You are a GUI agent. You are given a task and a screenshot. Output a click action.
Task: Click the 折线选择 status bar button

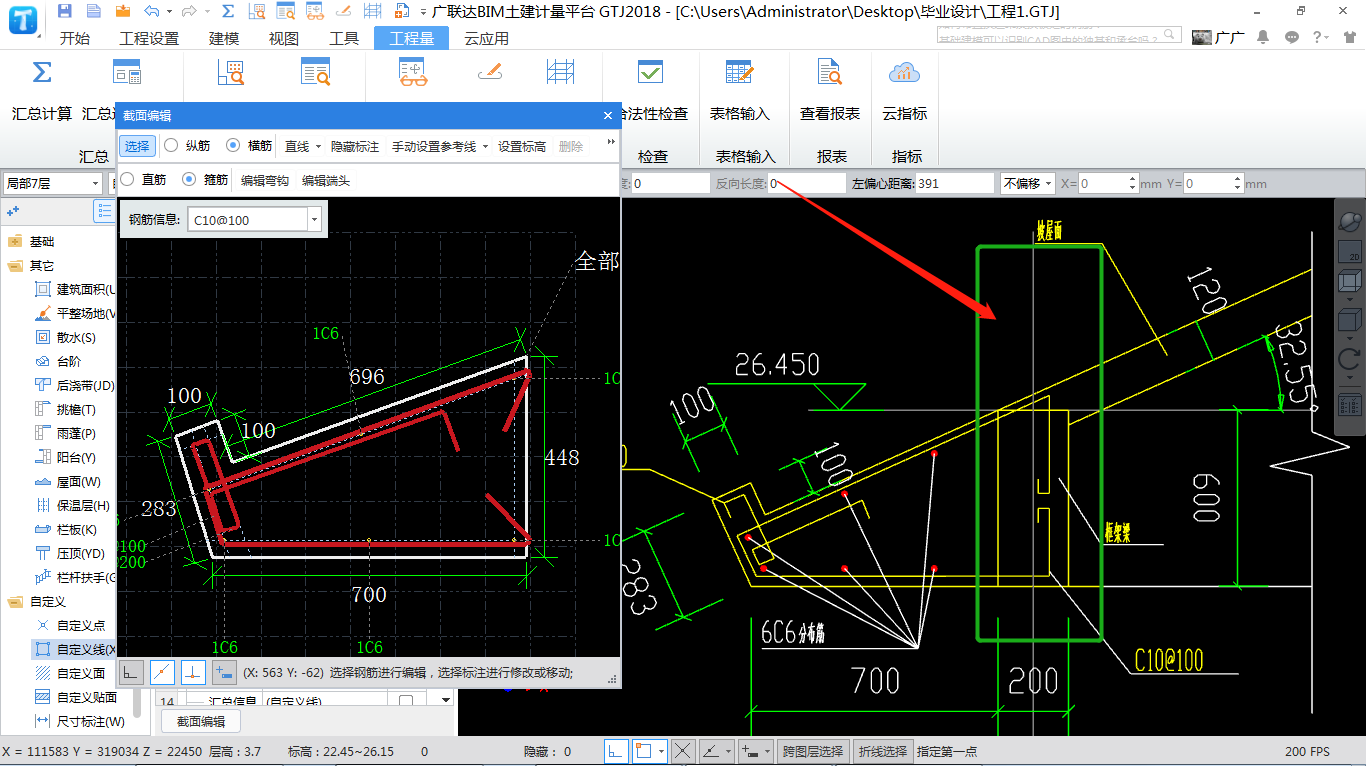tap(883, 751)
